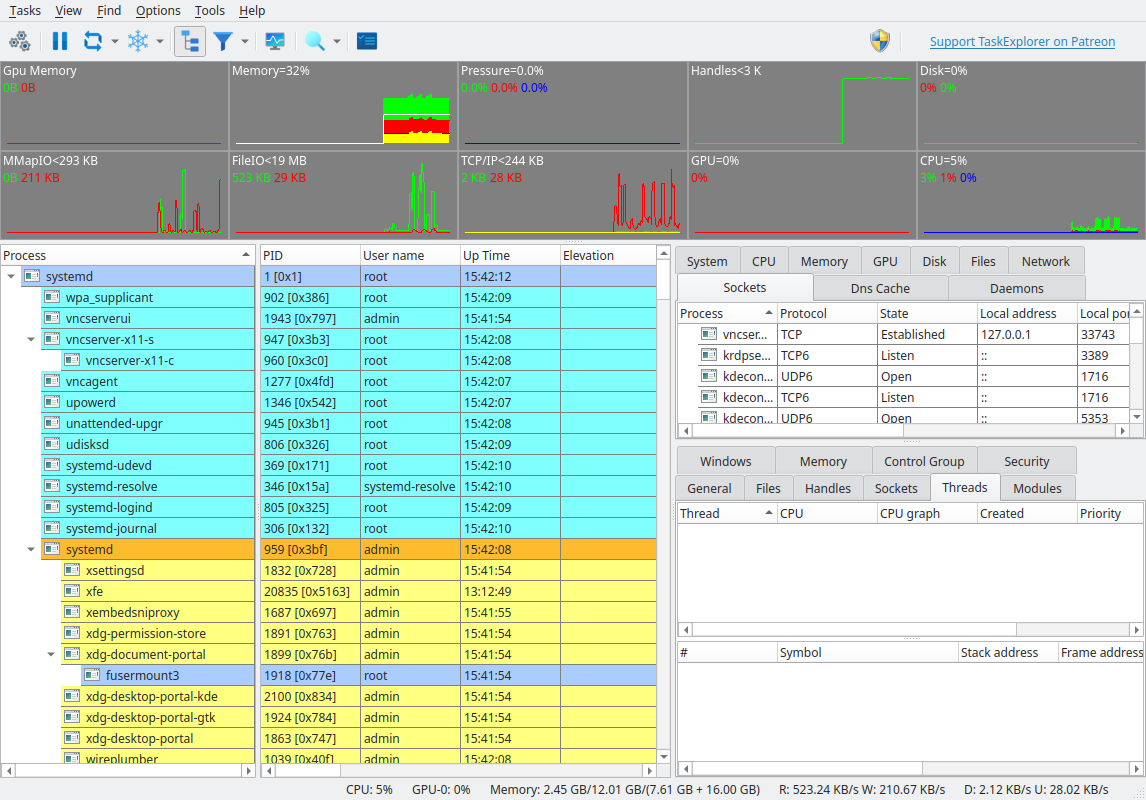The height and width of the screenshot is (800, 1146).
Task: Open filter funnel dropdown arrow
Action: tap(245, 42)
